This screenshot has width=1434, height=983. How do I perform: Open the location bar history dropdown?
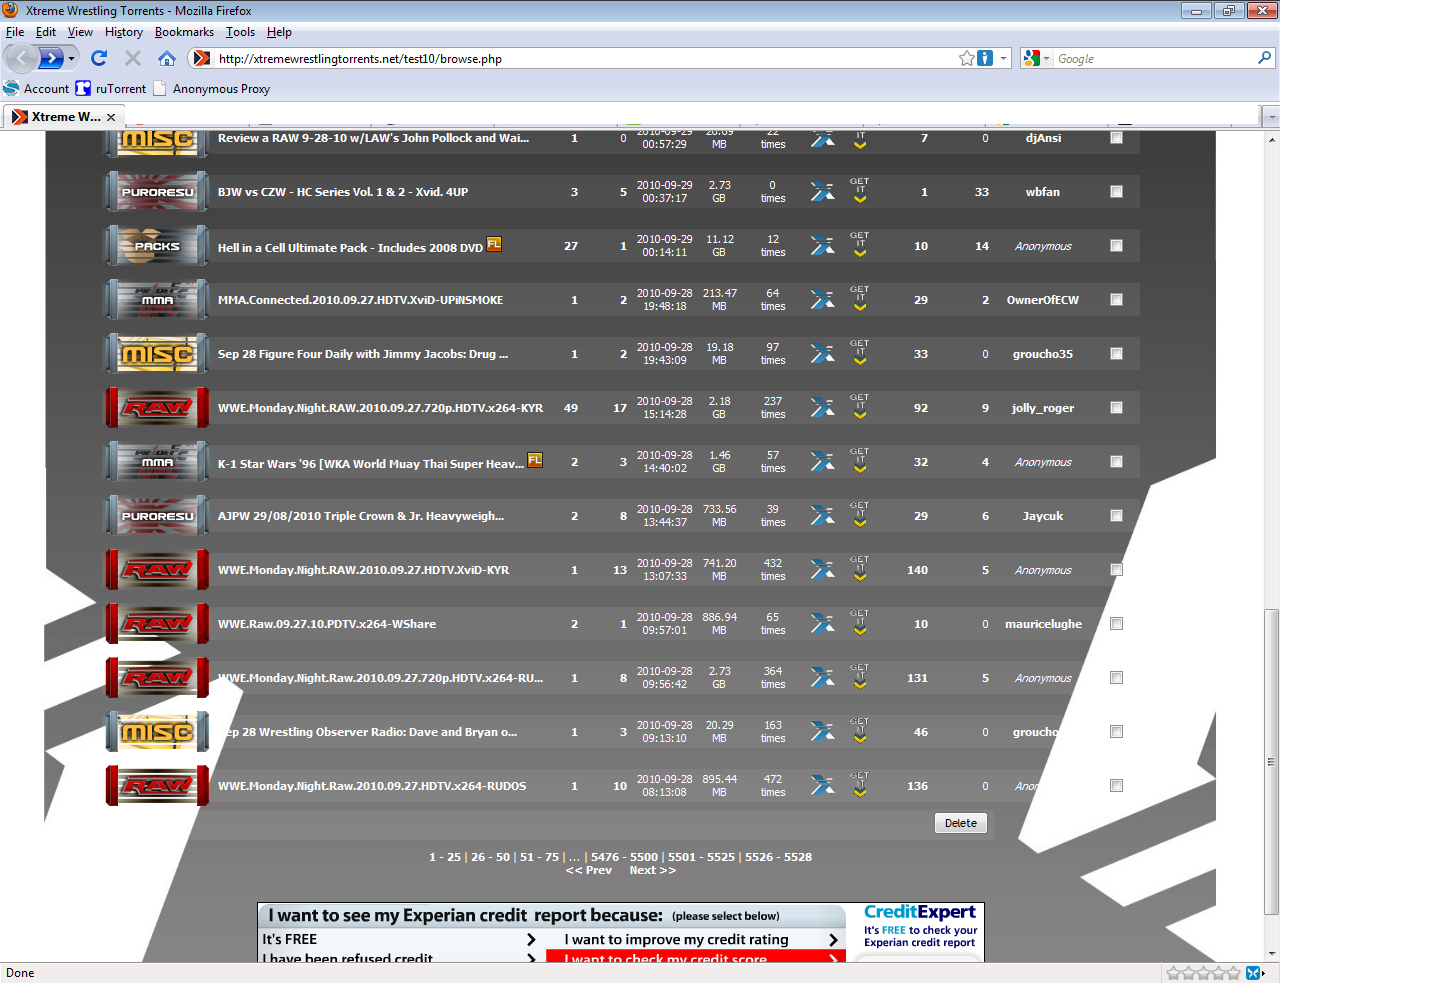pyautogui.click(x=1003, y=58)
